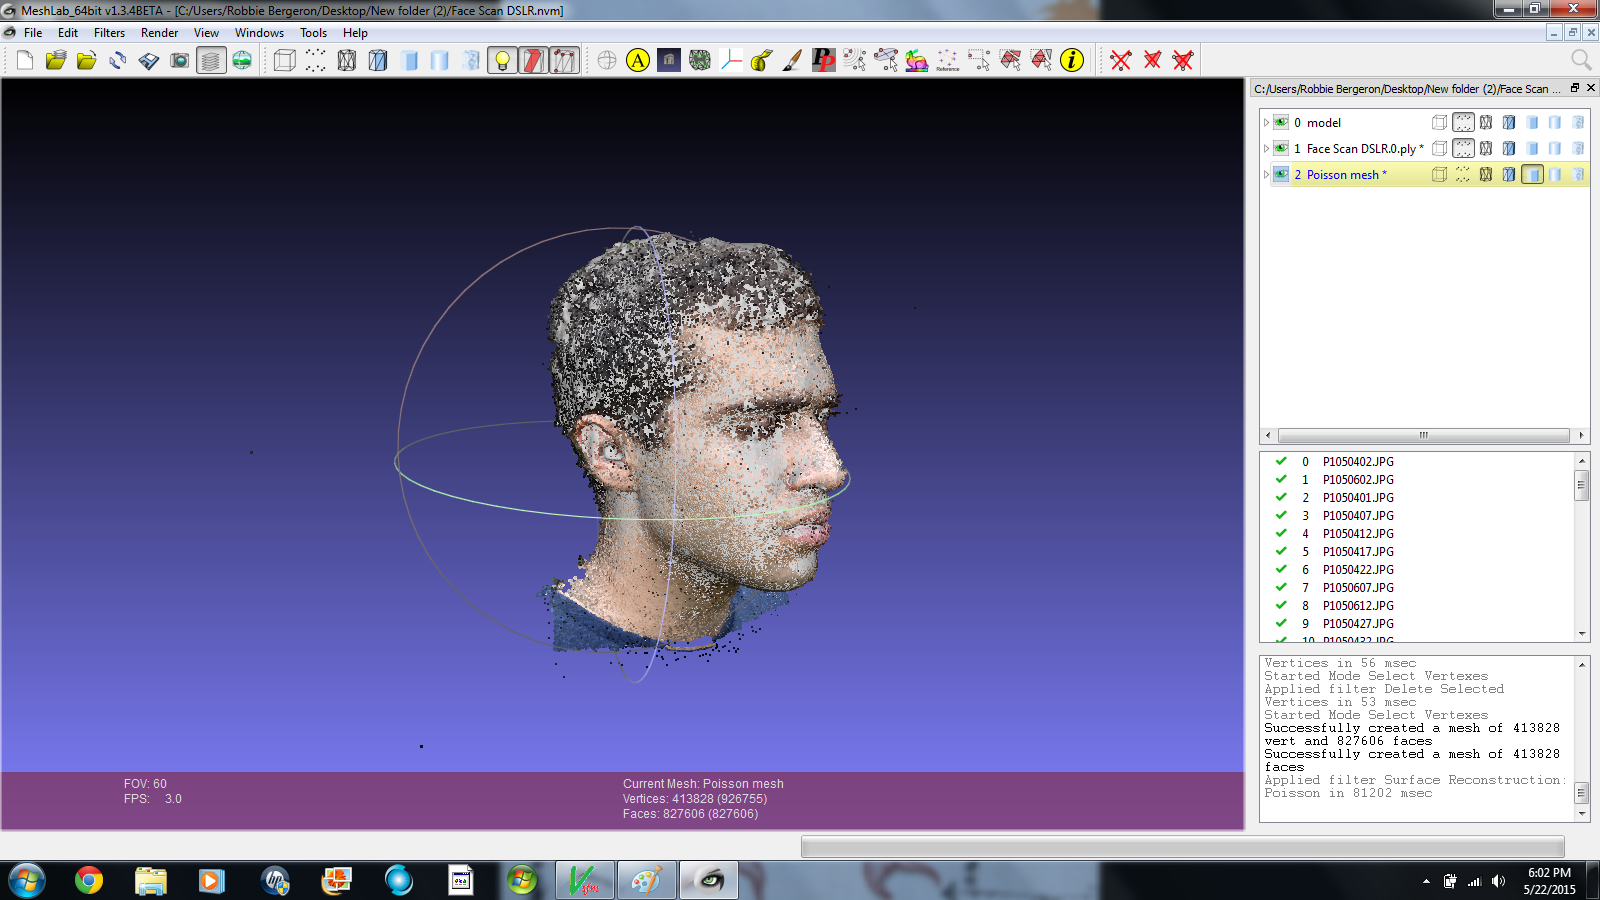This screenshot has height=900, width=1600.
Task: Show the raster globe view icon
Action: (x=242, y=61)
